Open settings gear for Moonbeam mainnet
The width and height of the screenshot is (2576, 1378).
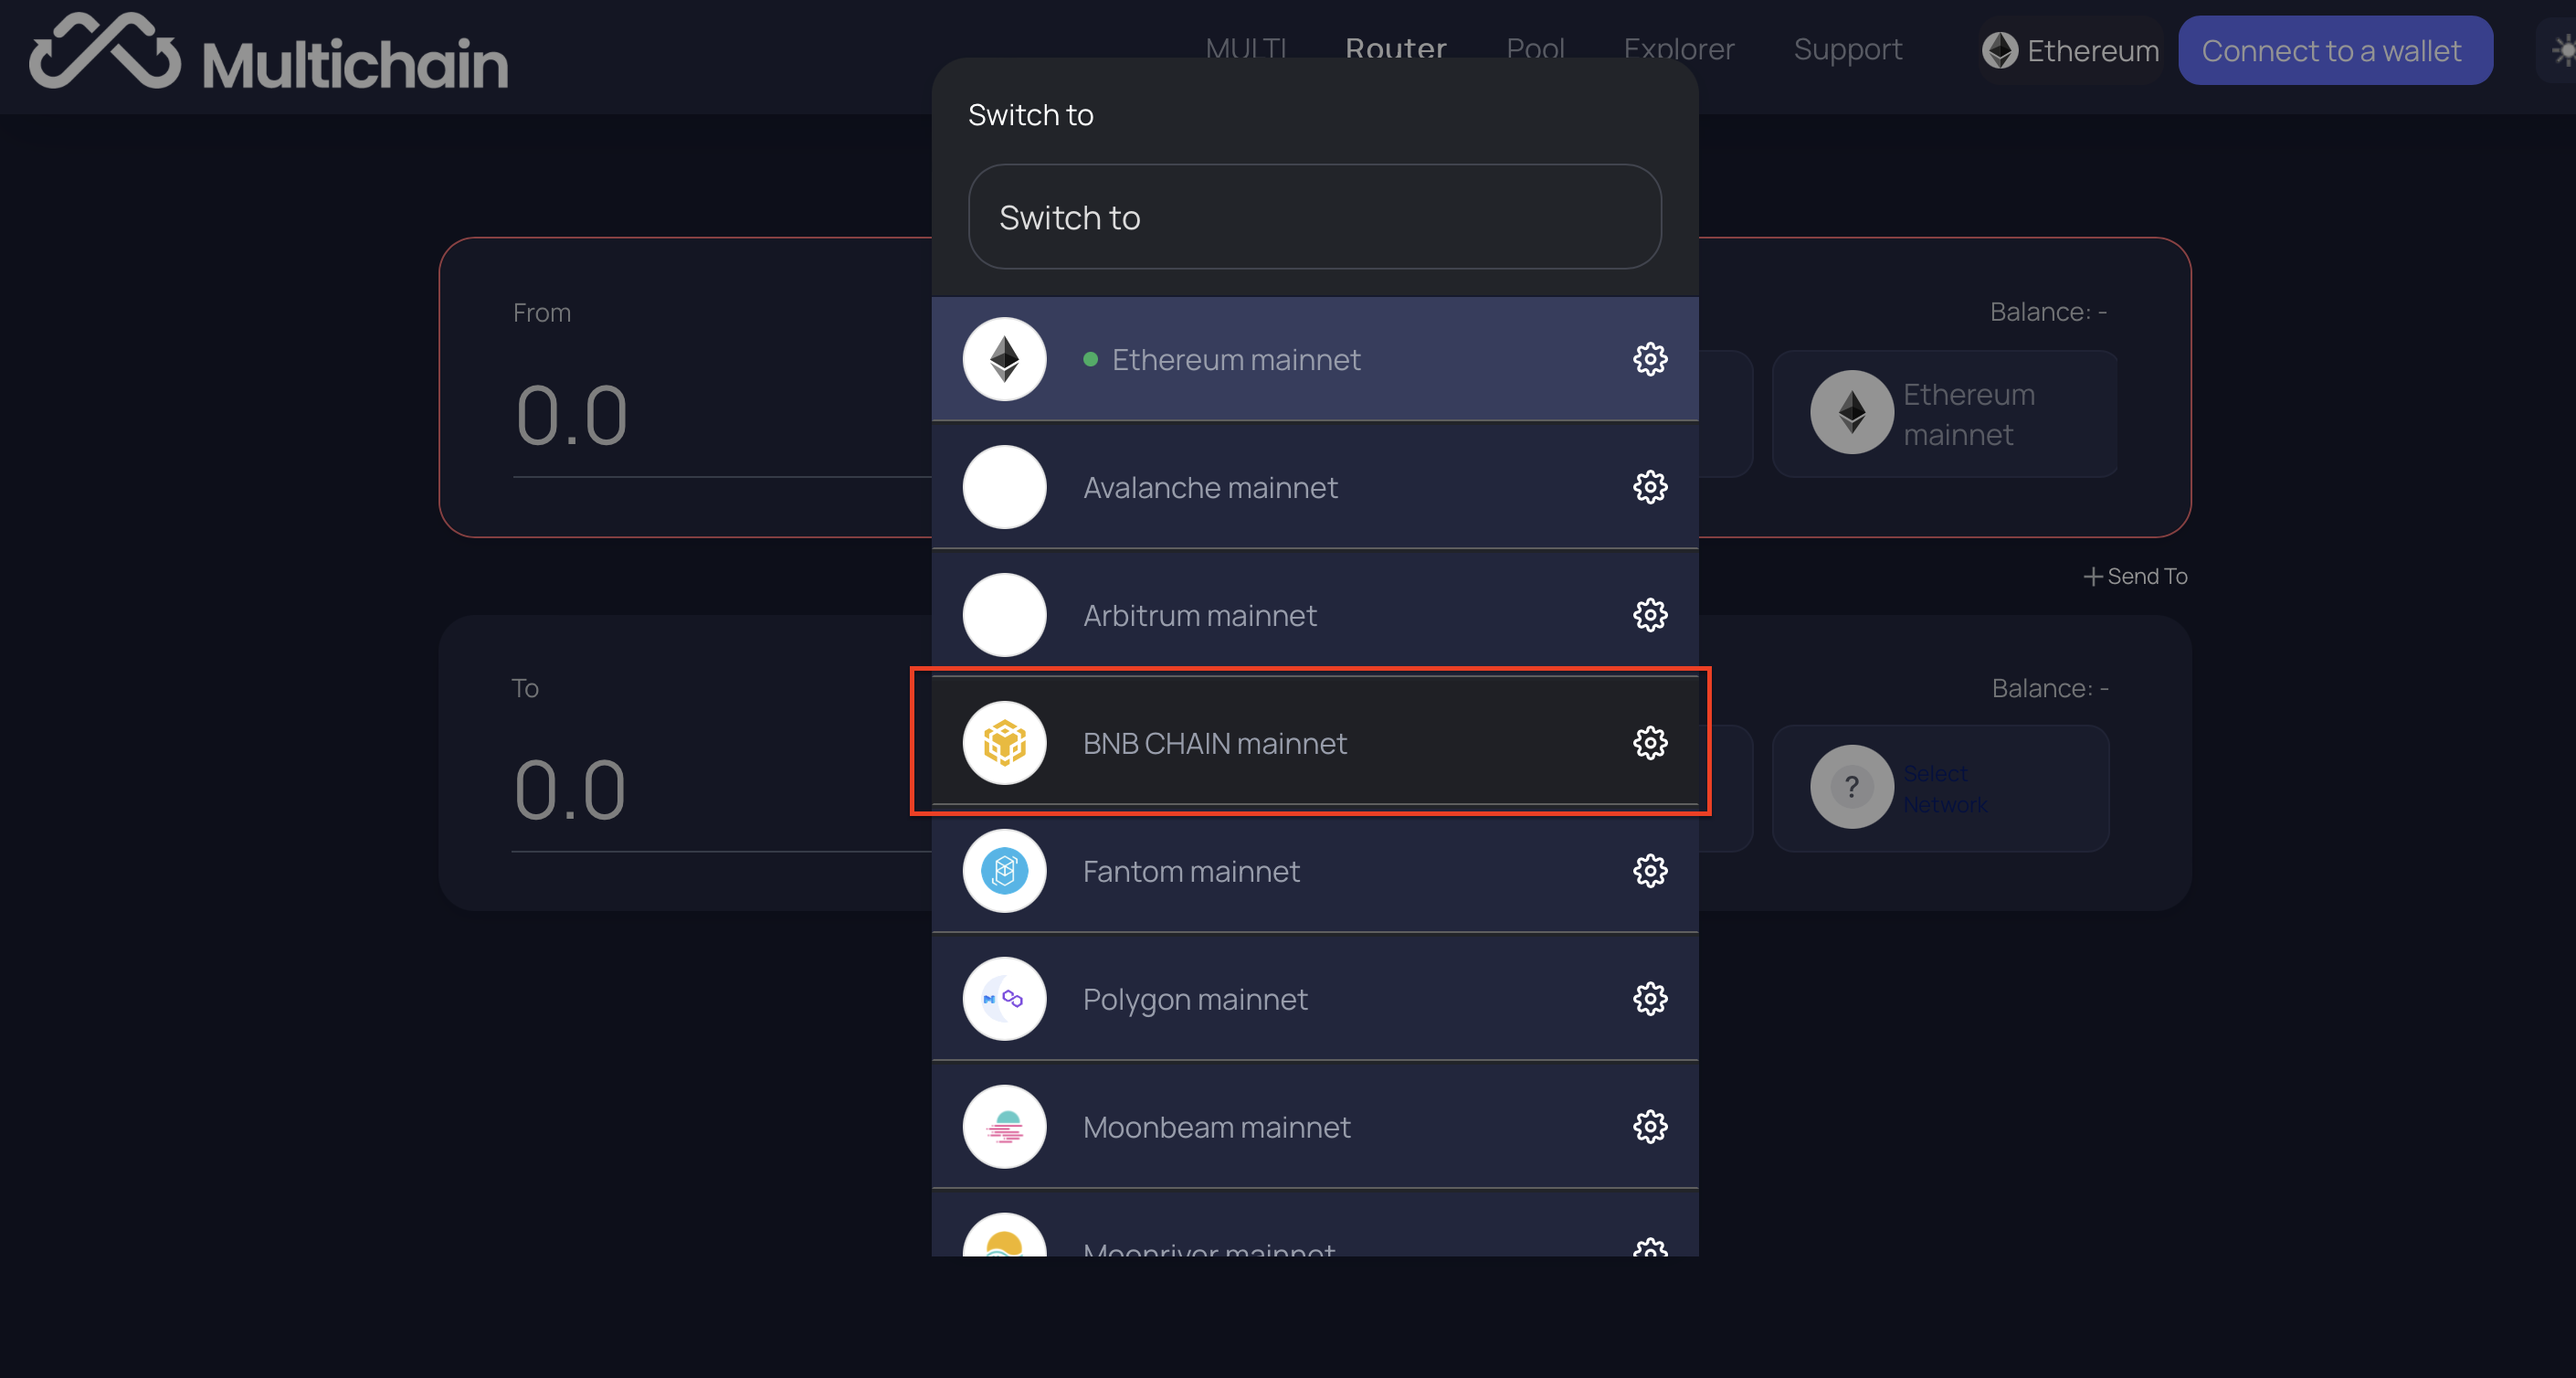click(x=1650, y=1127)
